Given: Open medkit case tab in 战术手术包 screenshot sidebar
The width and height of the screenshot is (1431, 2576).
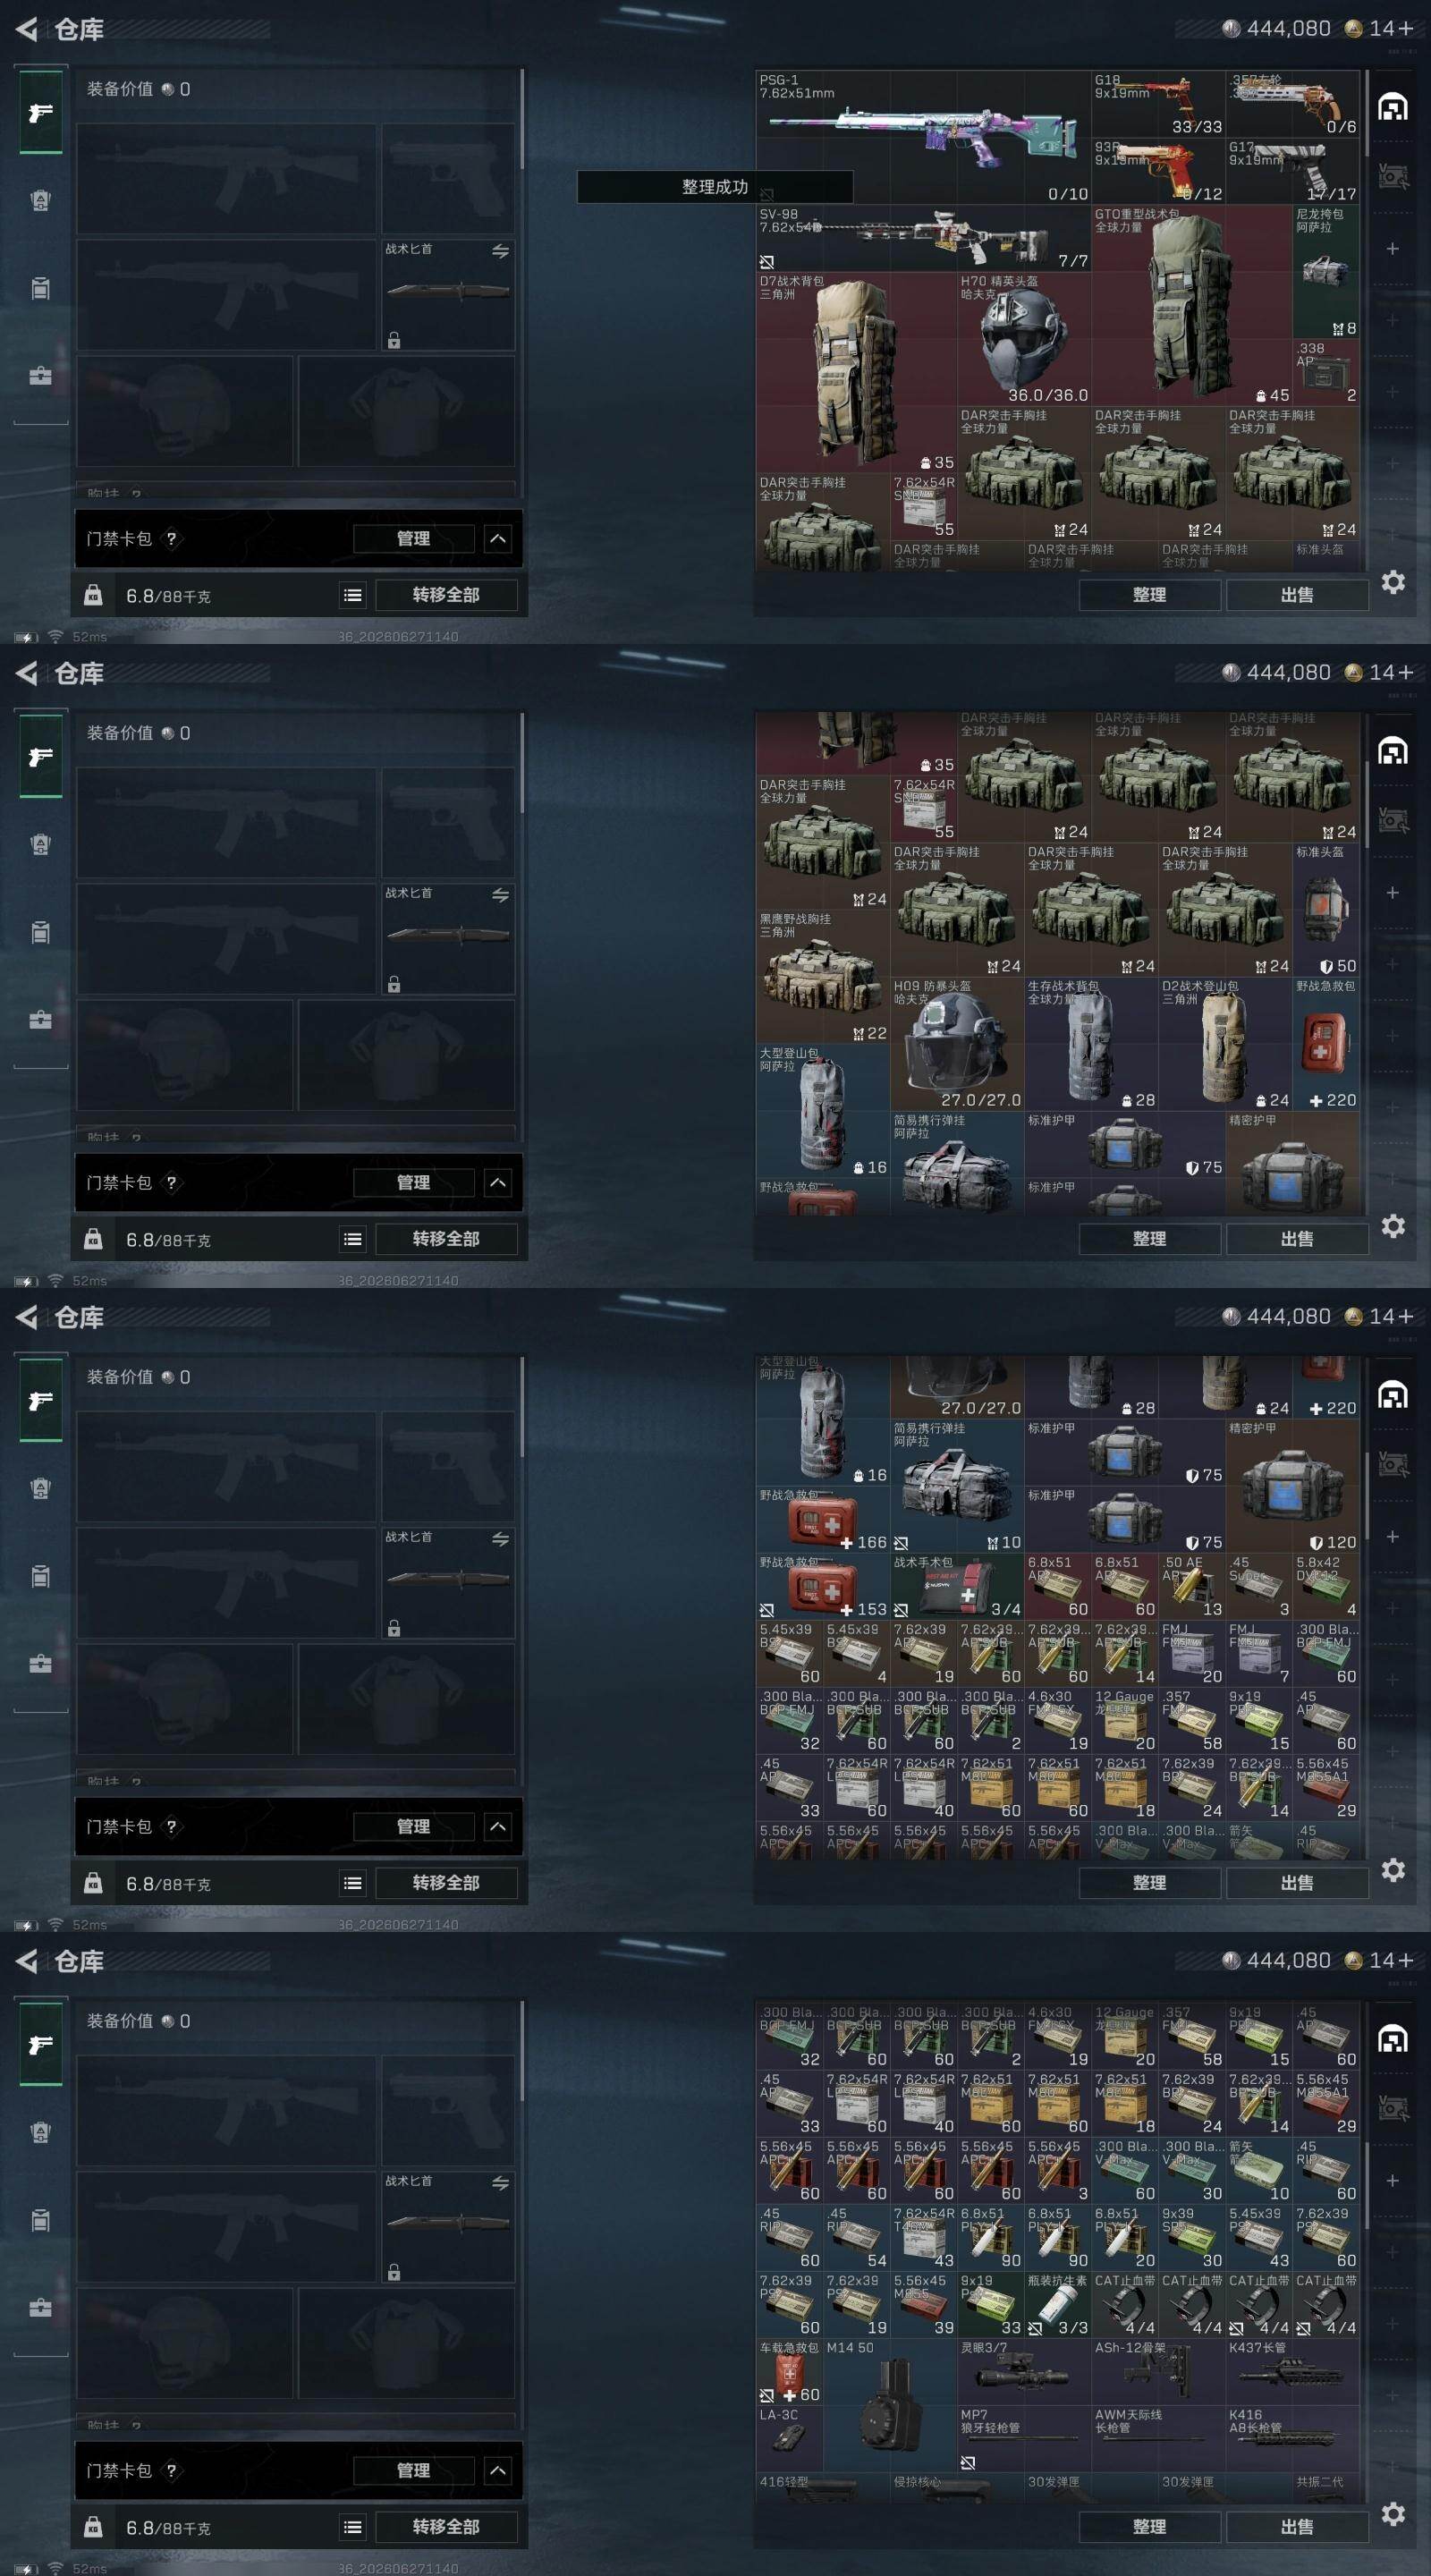Looking at the screenshot, I should tap(41, 1664).
